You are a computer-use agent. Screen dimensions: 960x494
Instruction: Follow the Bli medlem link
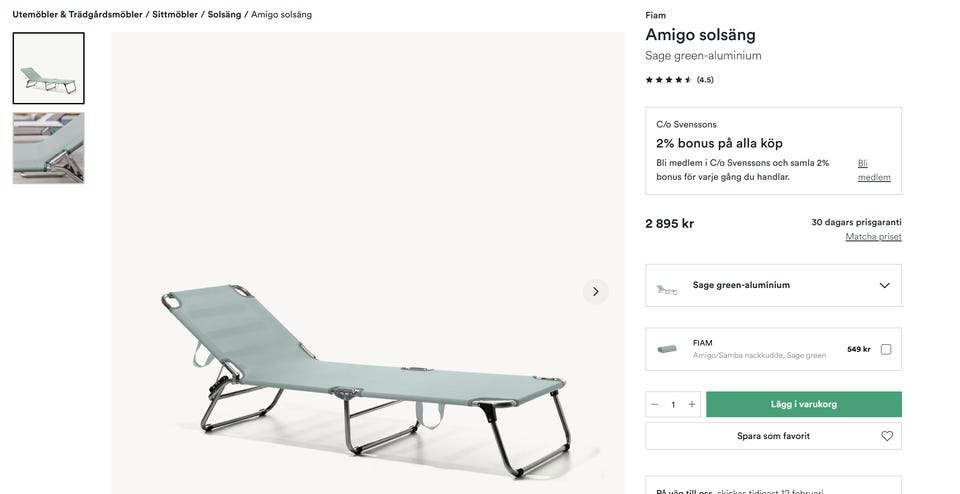click(x=873, y=170)
